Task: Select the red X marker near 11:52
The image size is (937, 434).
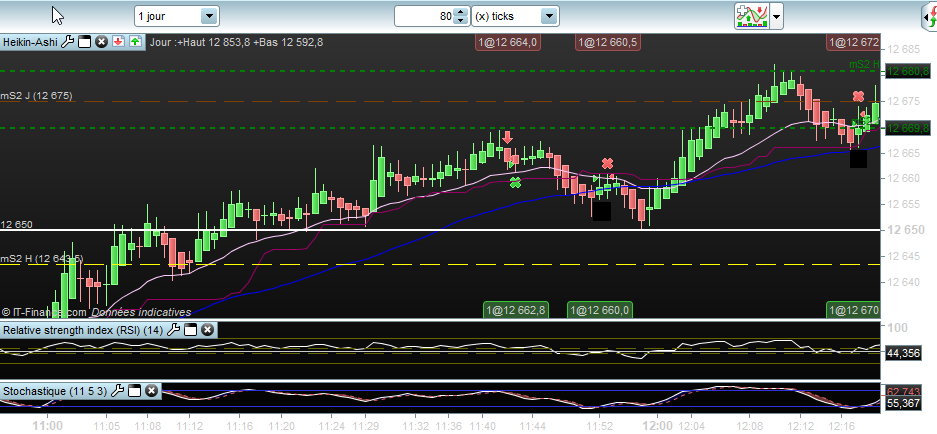Action: (608, 163)
